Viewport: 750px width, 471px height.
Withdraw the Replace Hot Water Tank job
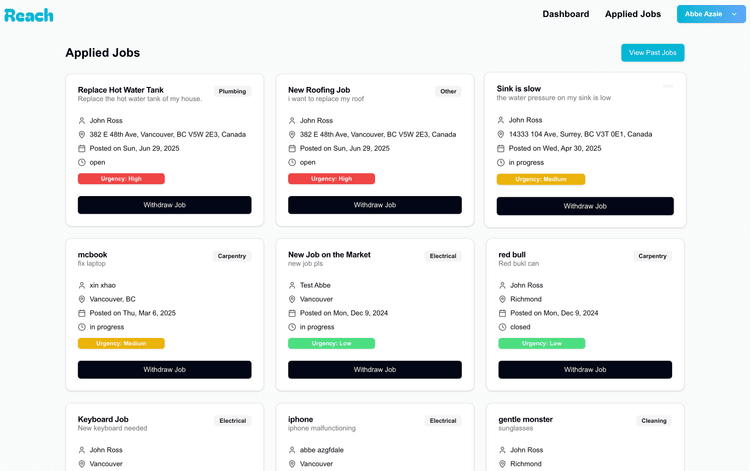coord(164,205)
